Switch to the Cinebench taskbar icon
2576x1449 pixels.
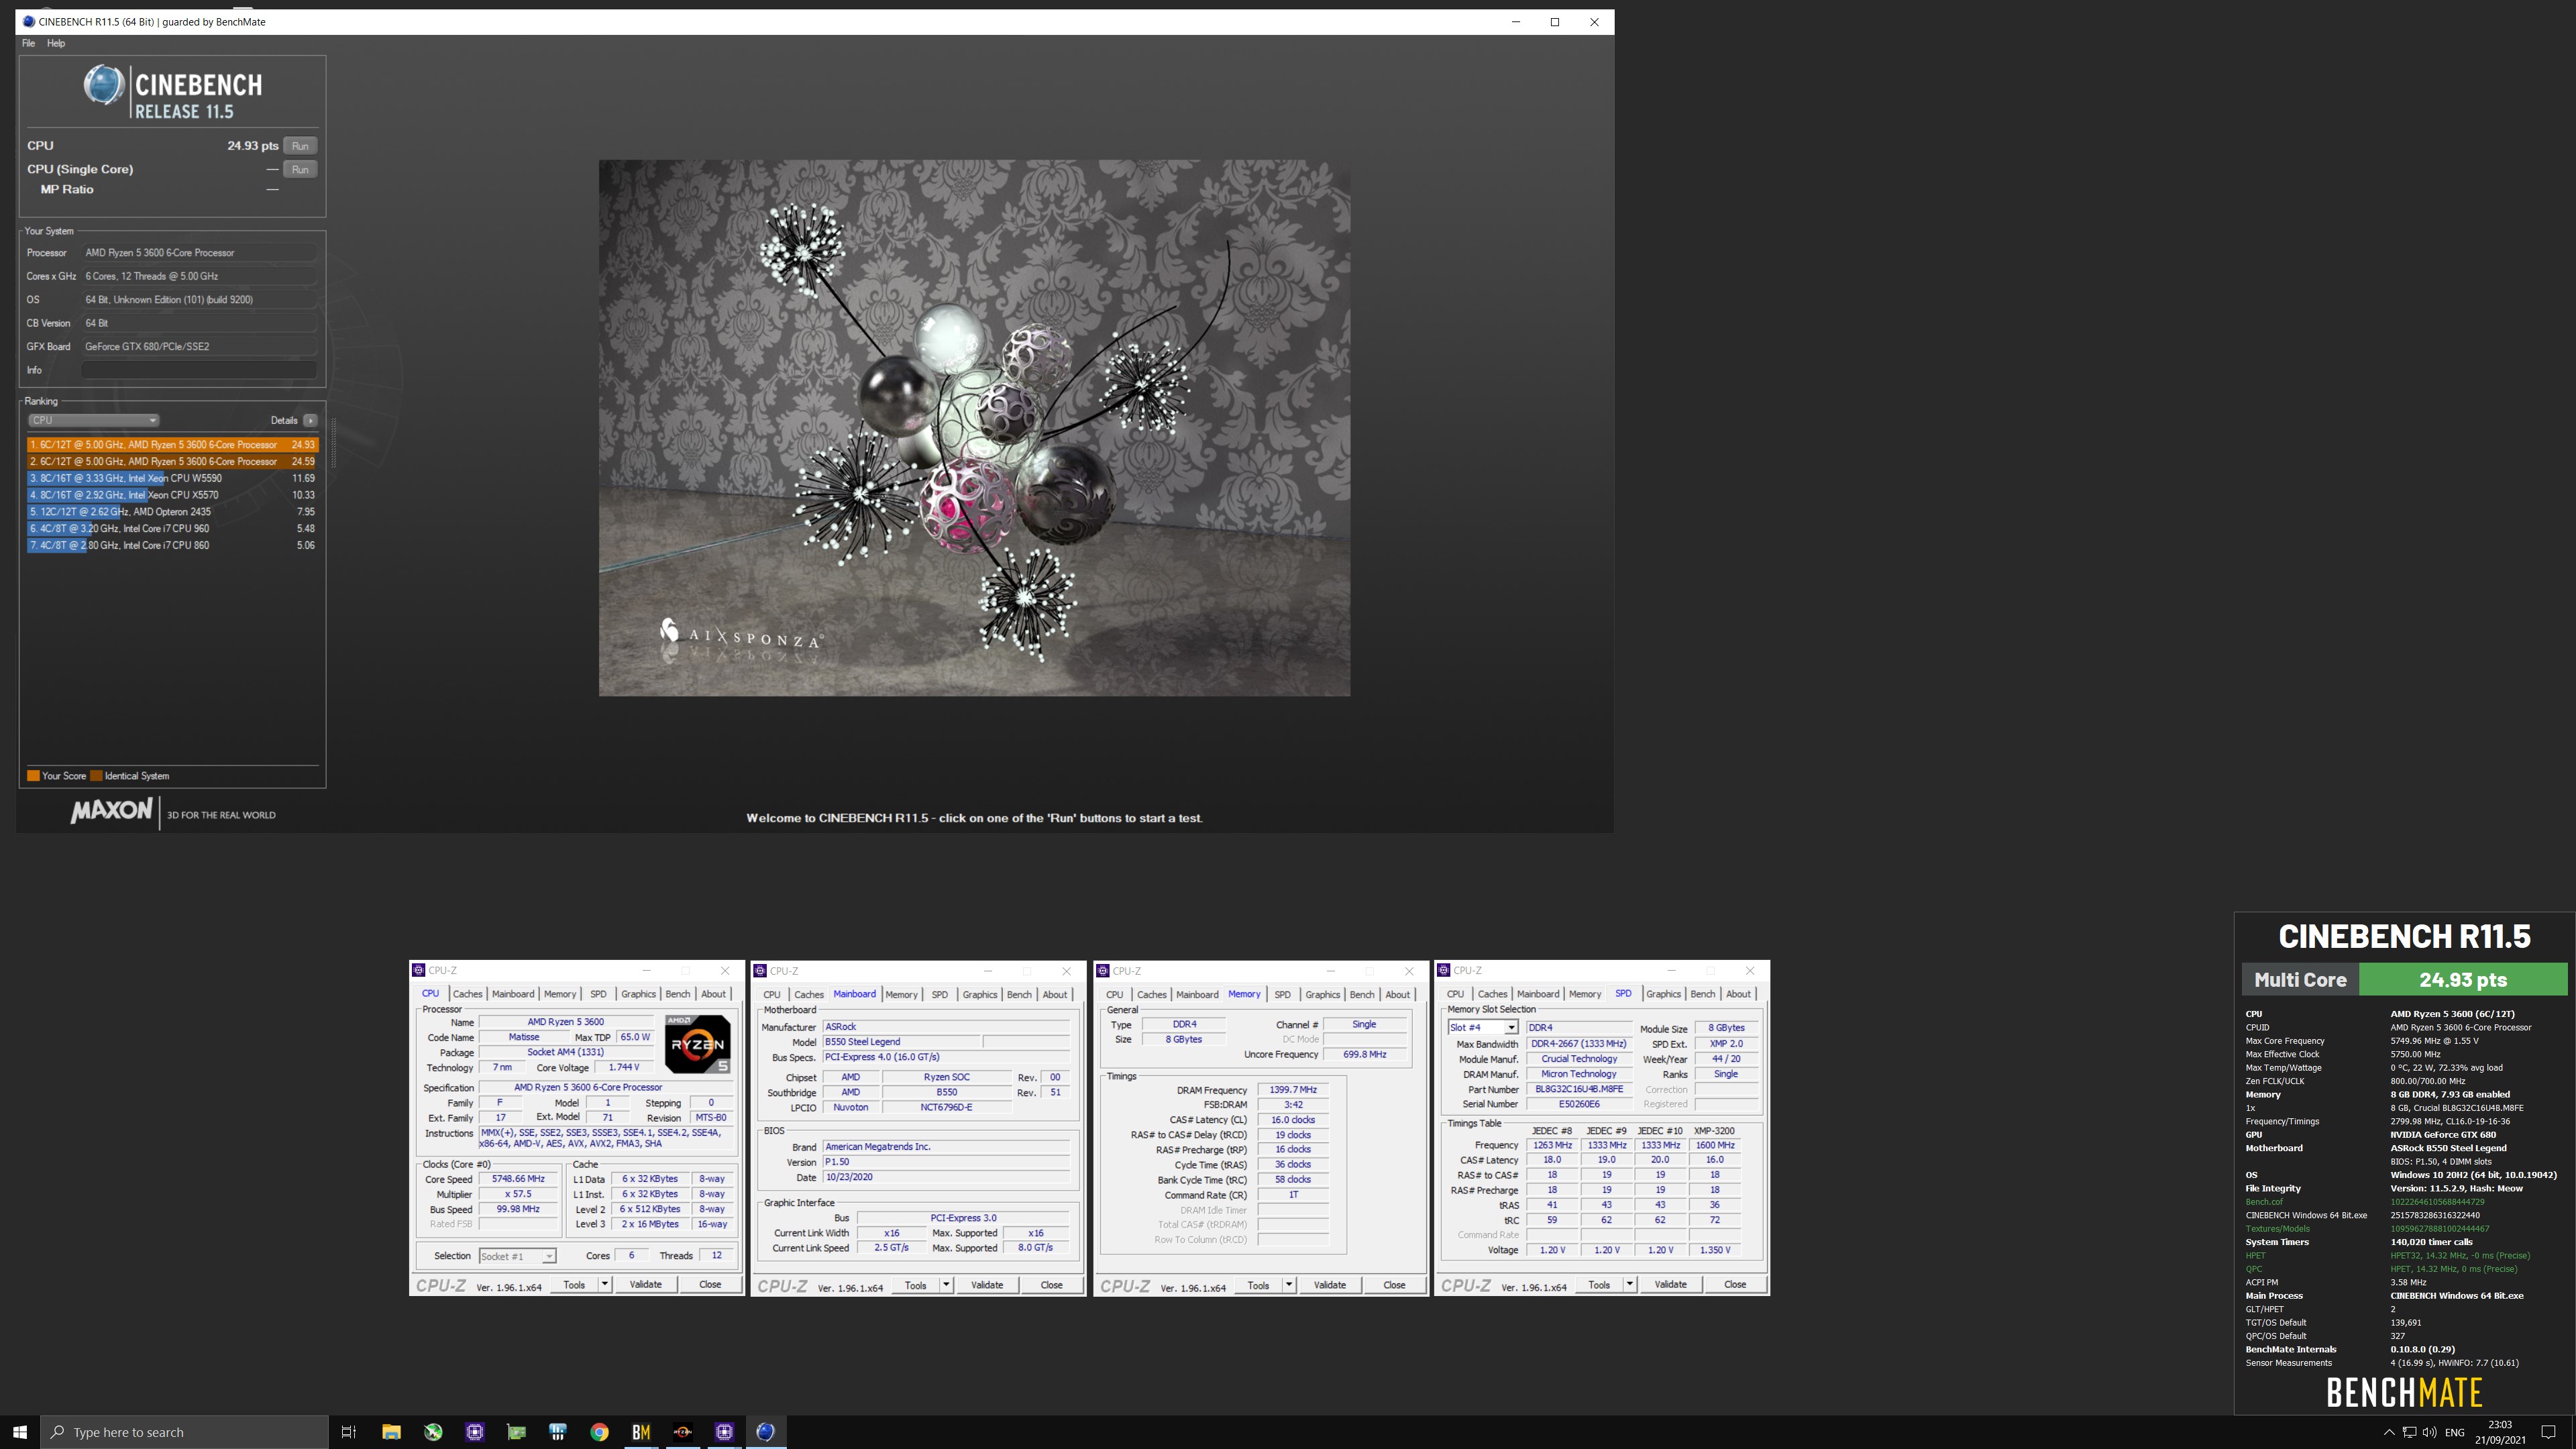pyautogui.click(x=766, y=1432)
